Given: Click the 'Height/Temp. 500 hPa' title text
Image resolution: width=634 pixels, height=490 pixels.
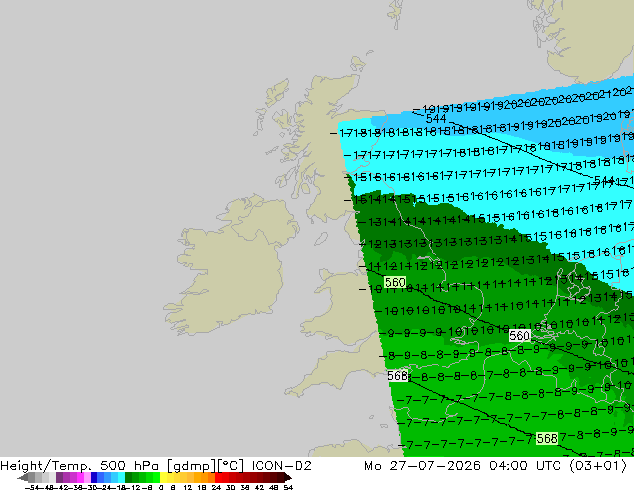Looking at the screenshot, I should [81, 466].
